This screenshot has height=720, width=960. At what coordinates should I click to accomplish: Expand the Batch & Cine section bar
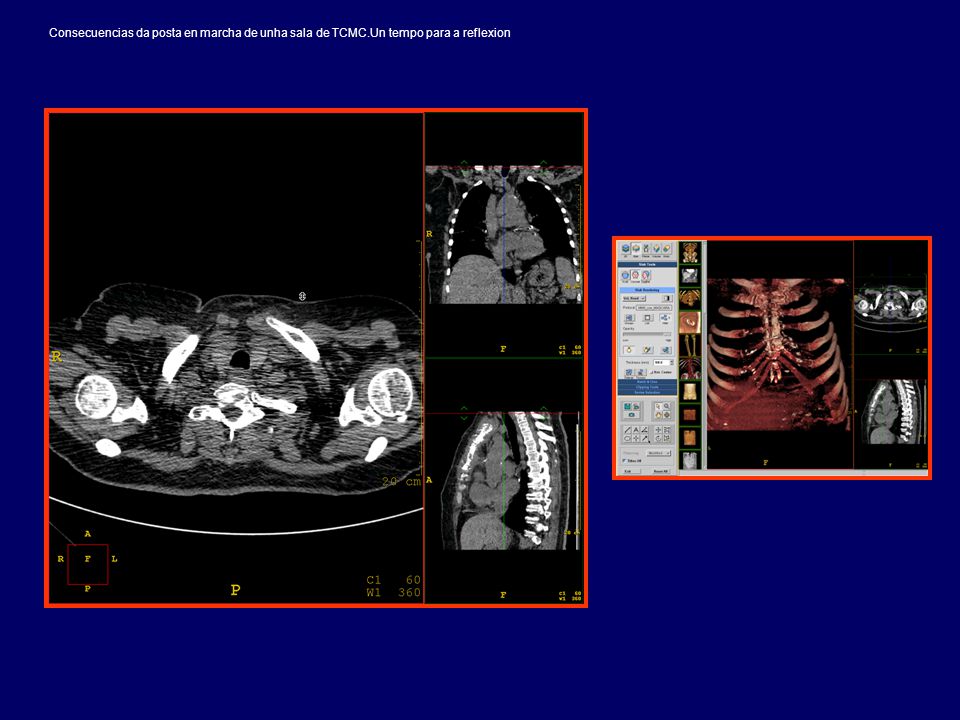pyautogui.click(x=647, y=382)
